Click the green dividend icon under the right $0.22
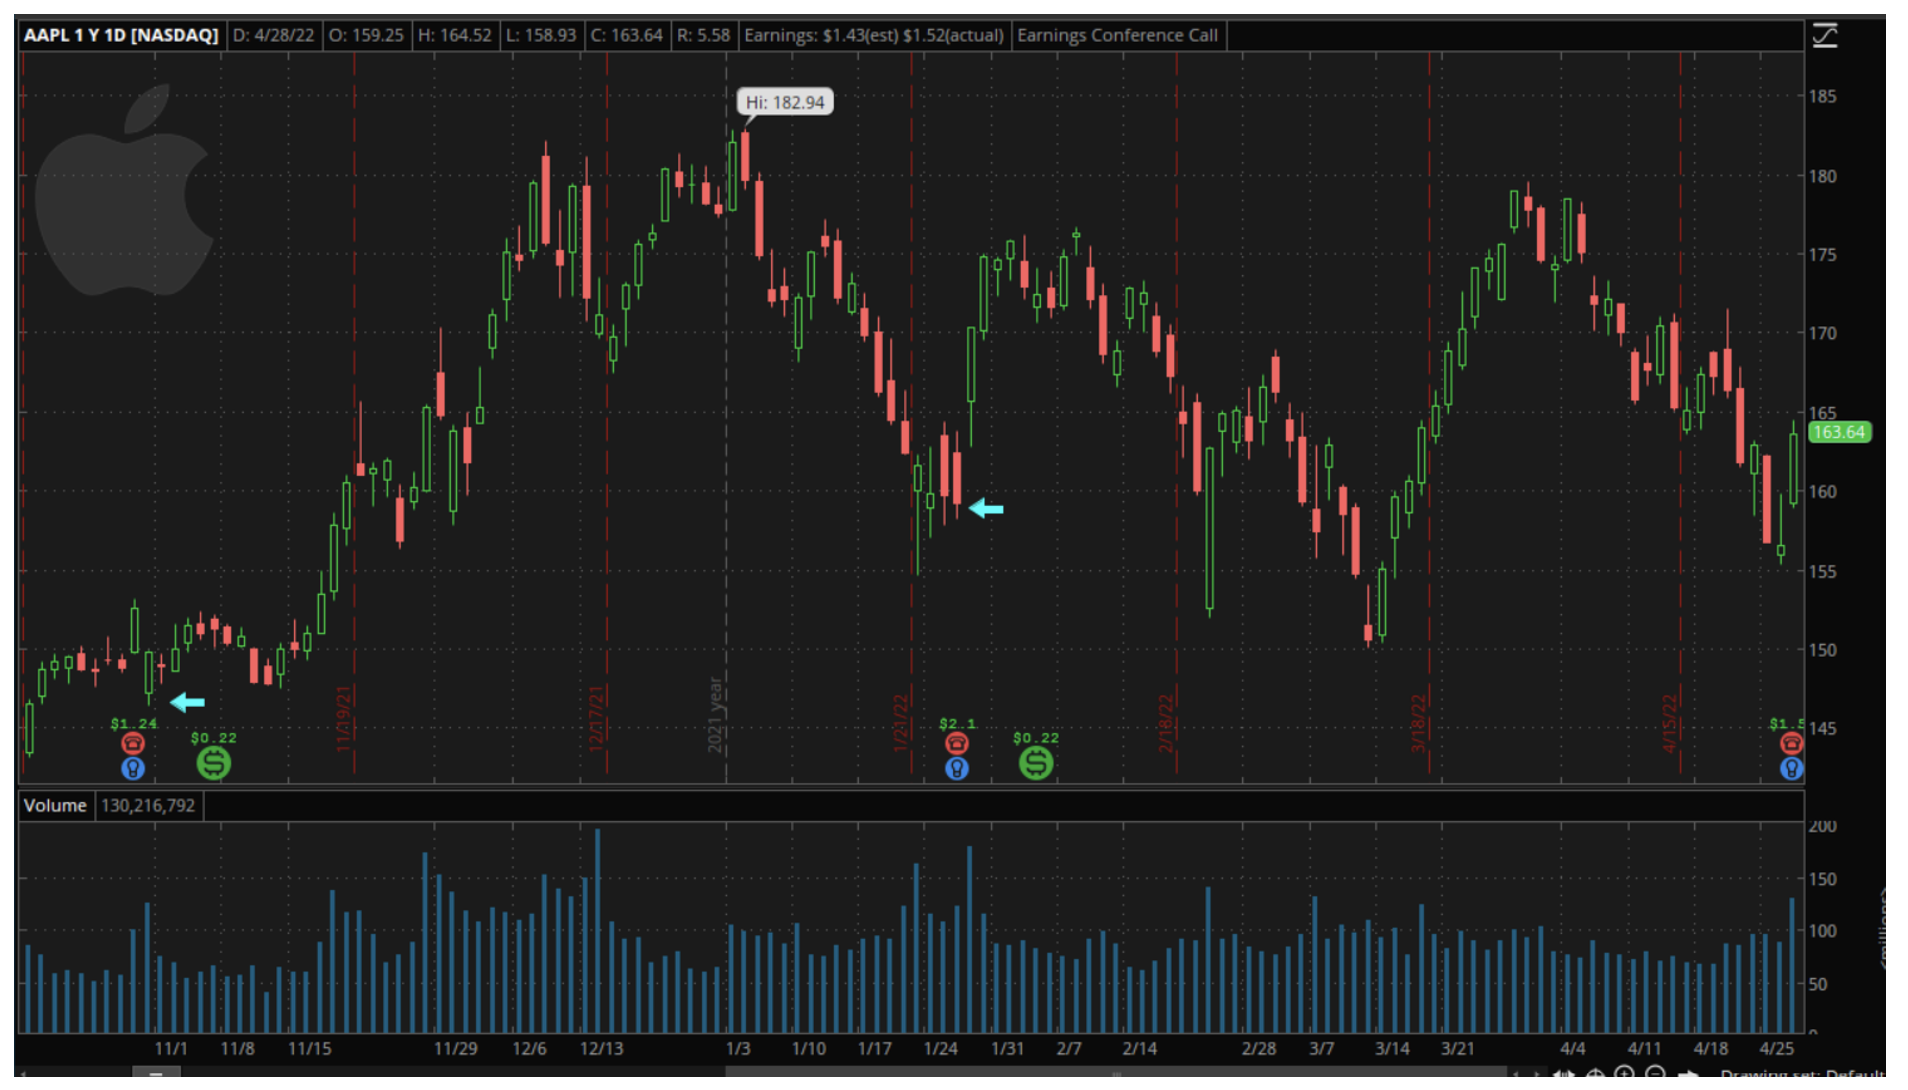The width and height of the screenshot is (1908, 1090). point(1036,764)
